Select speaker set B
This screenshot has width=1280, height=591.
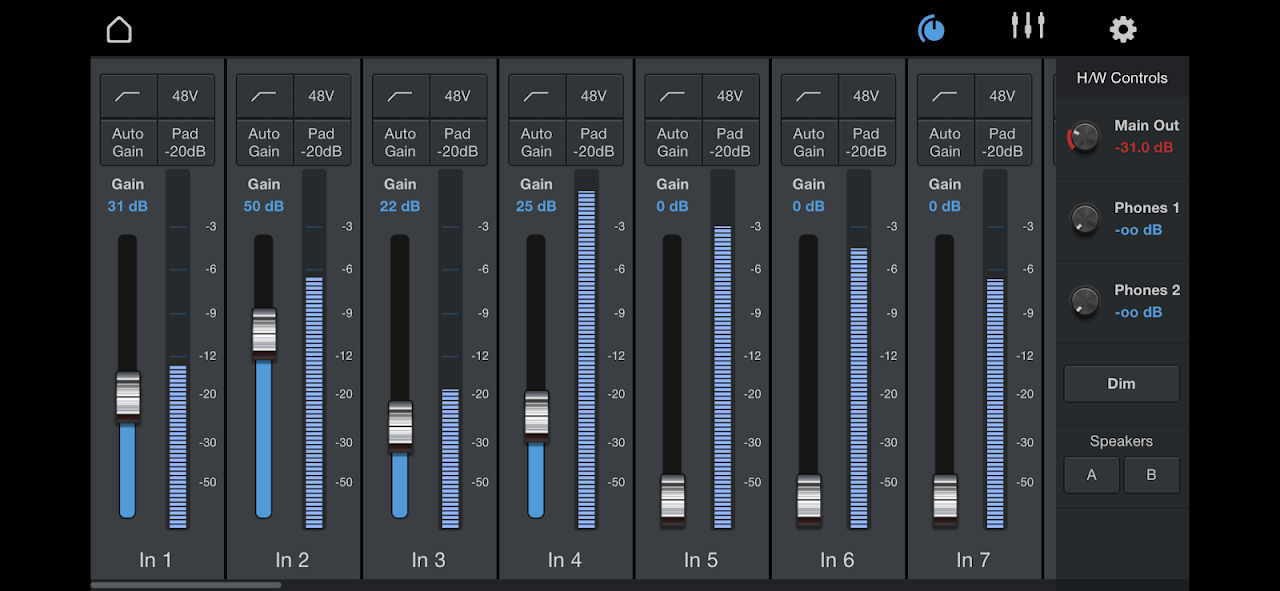click(x=1151, y=475)
